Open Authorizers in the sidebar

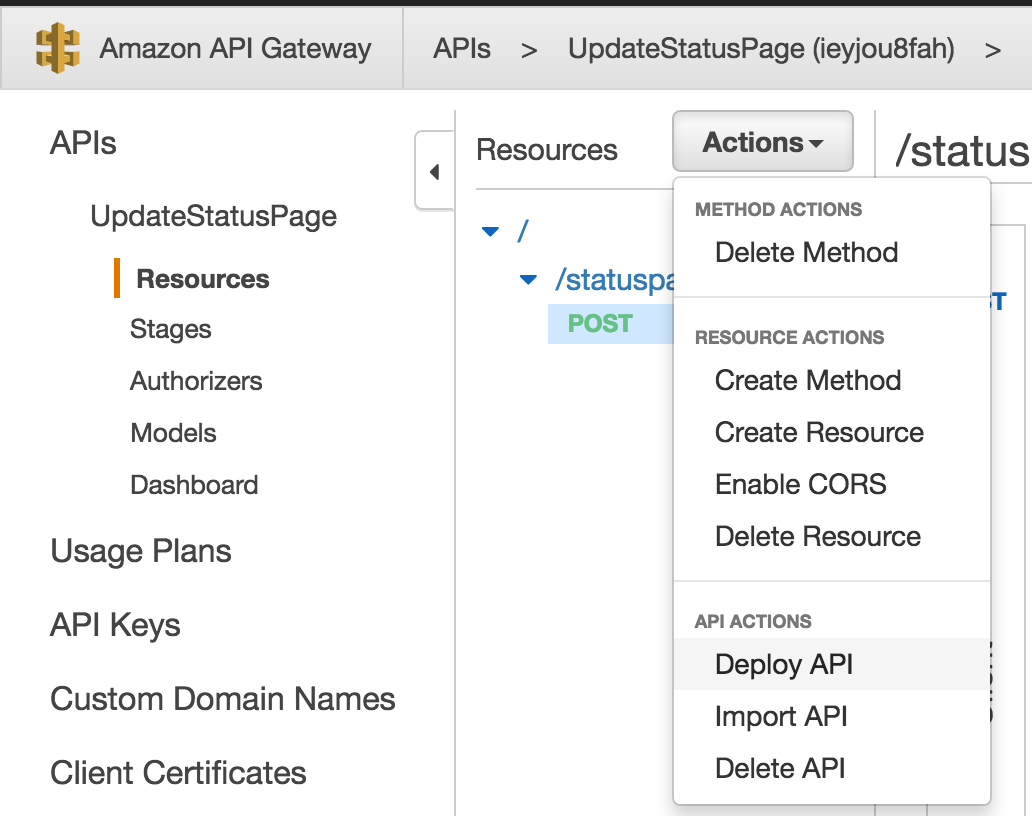tap(196, 381)
